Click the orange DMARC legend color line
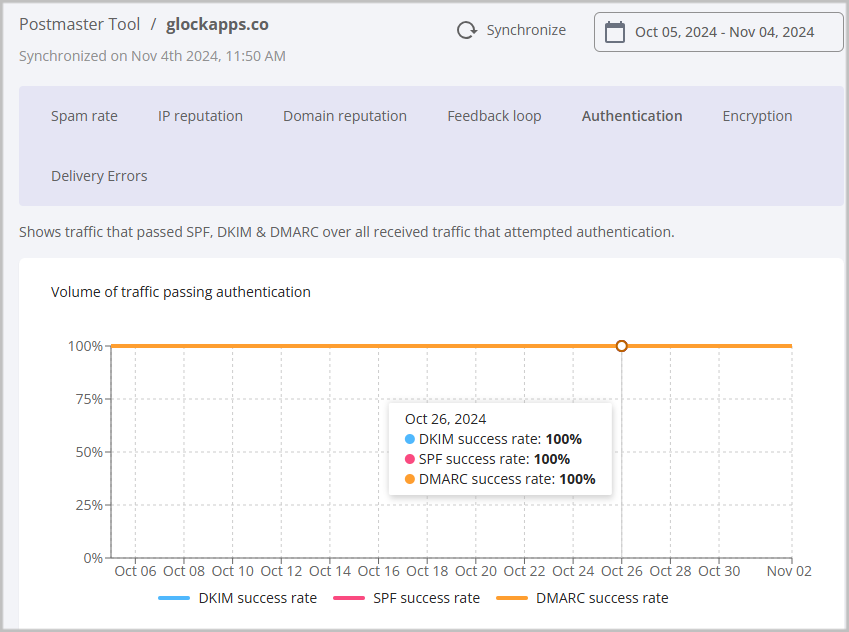 click(510, 598)
